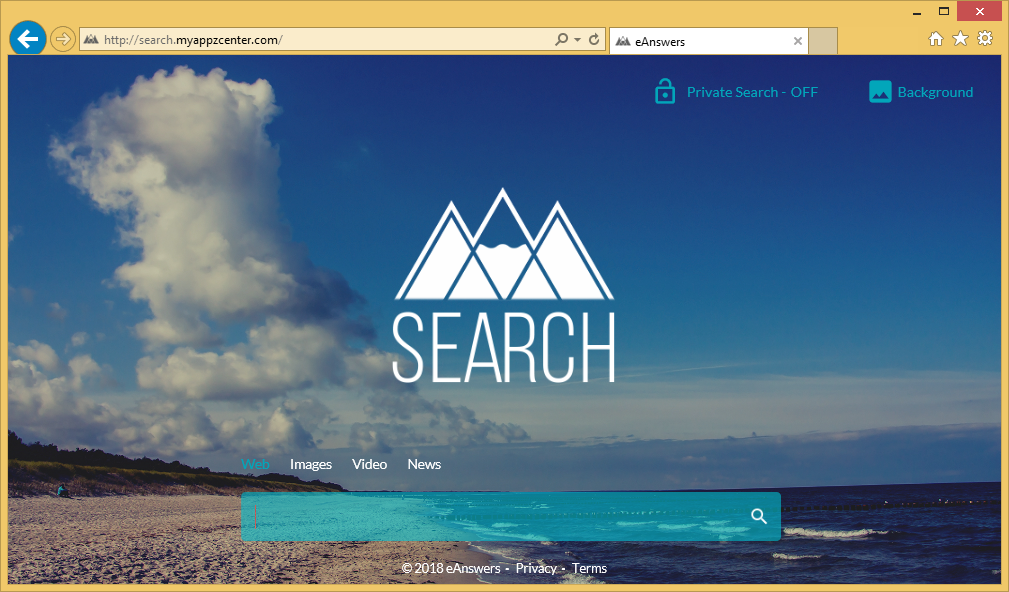Screen dimensions: 1009x592
Task: Minimize the browser window
Action: pos(917,12)
